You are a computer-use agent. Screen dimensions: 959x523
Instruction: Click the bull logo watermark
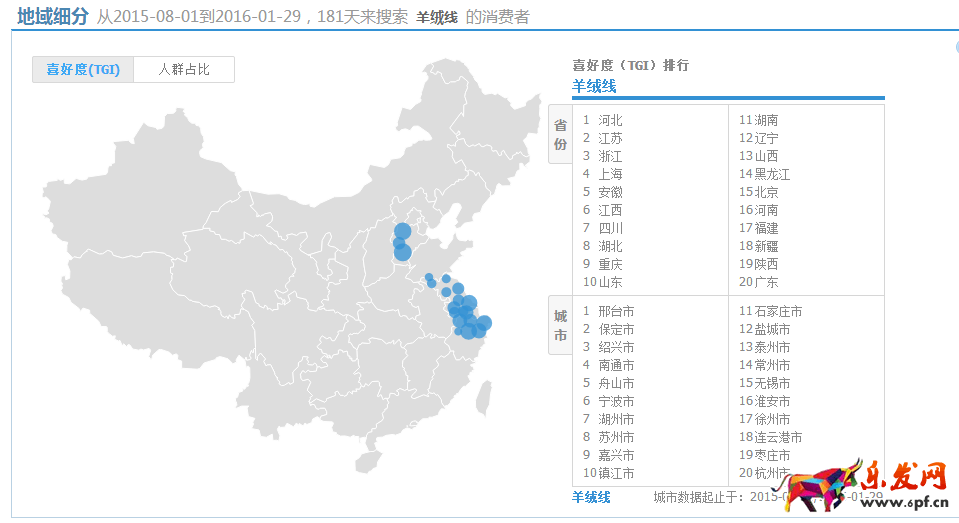pyautogui.click(x=830, y=485)
